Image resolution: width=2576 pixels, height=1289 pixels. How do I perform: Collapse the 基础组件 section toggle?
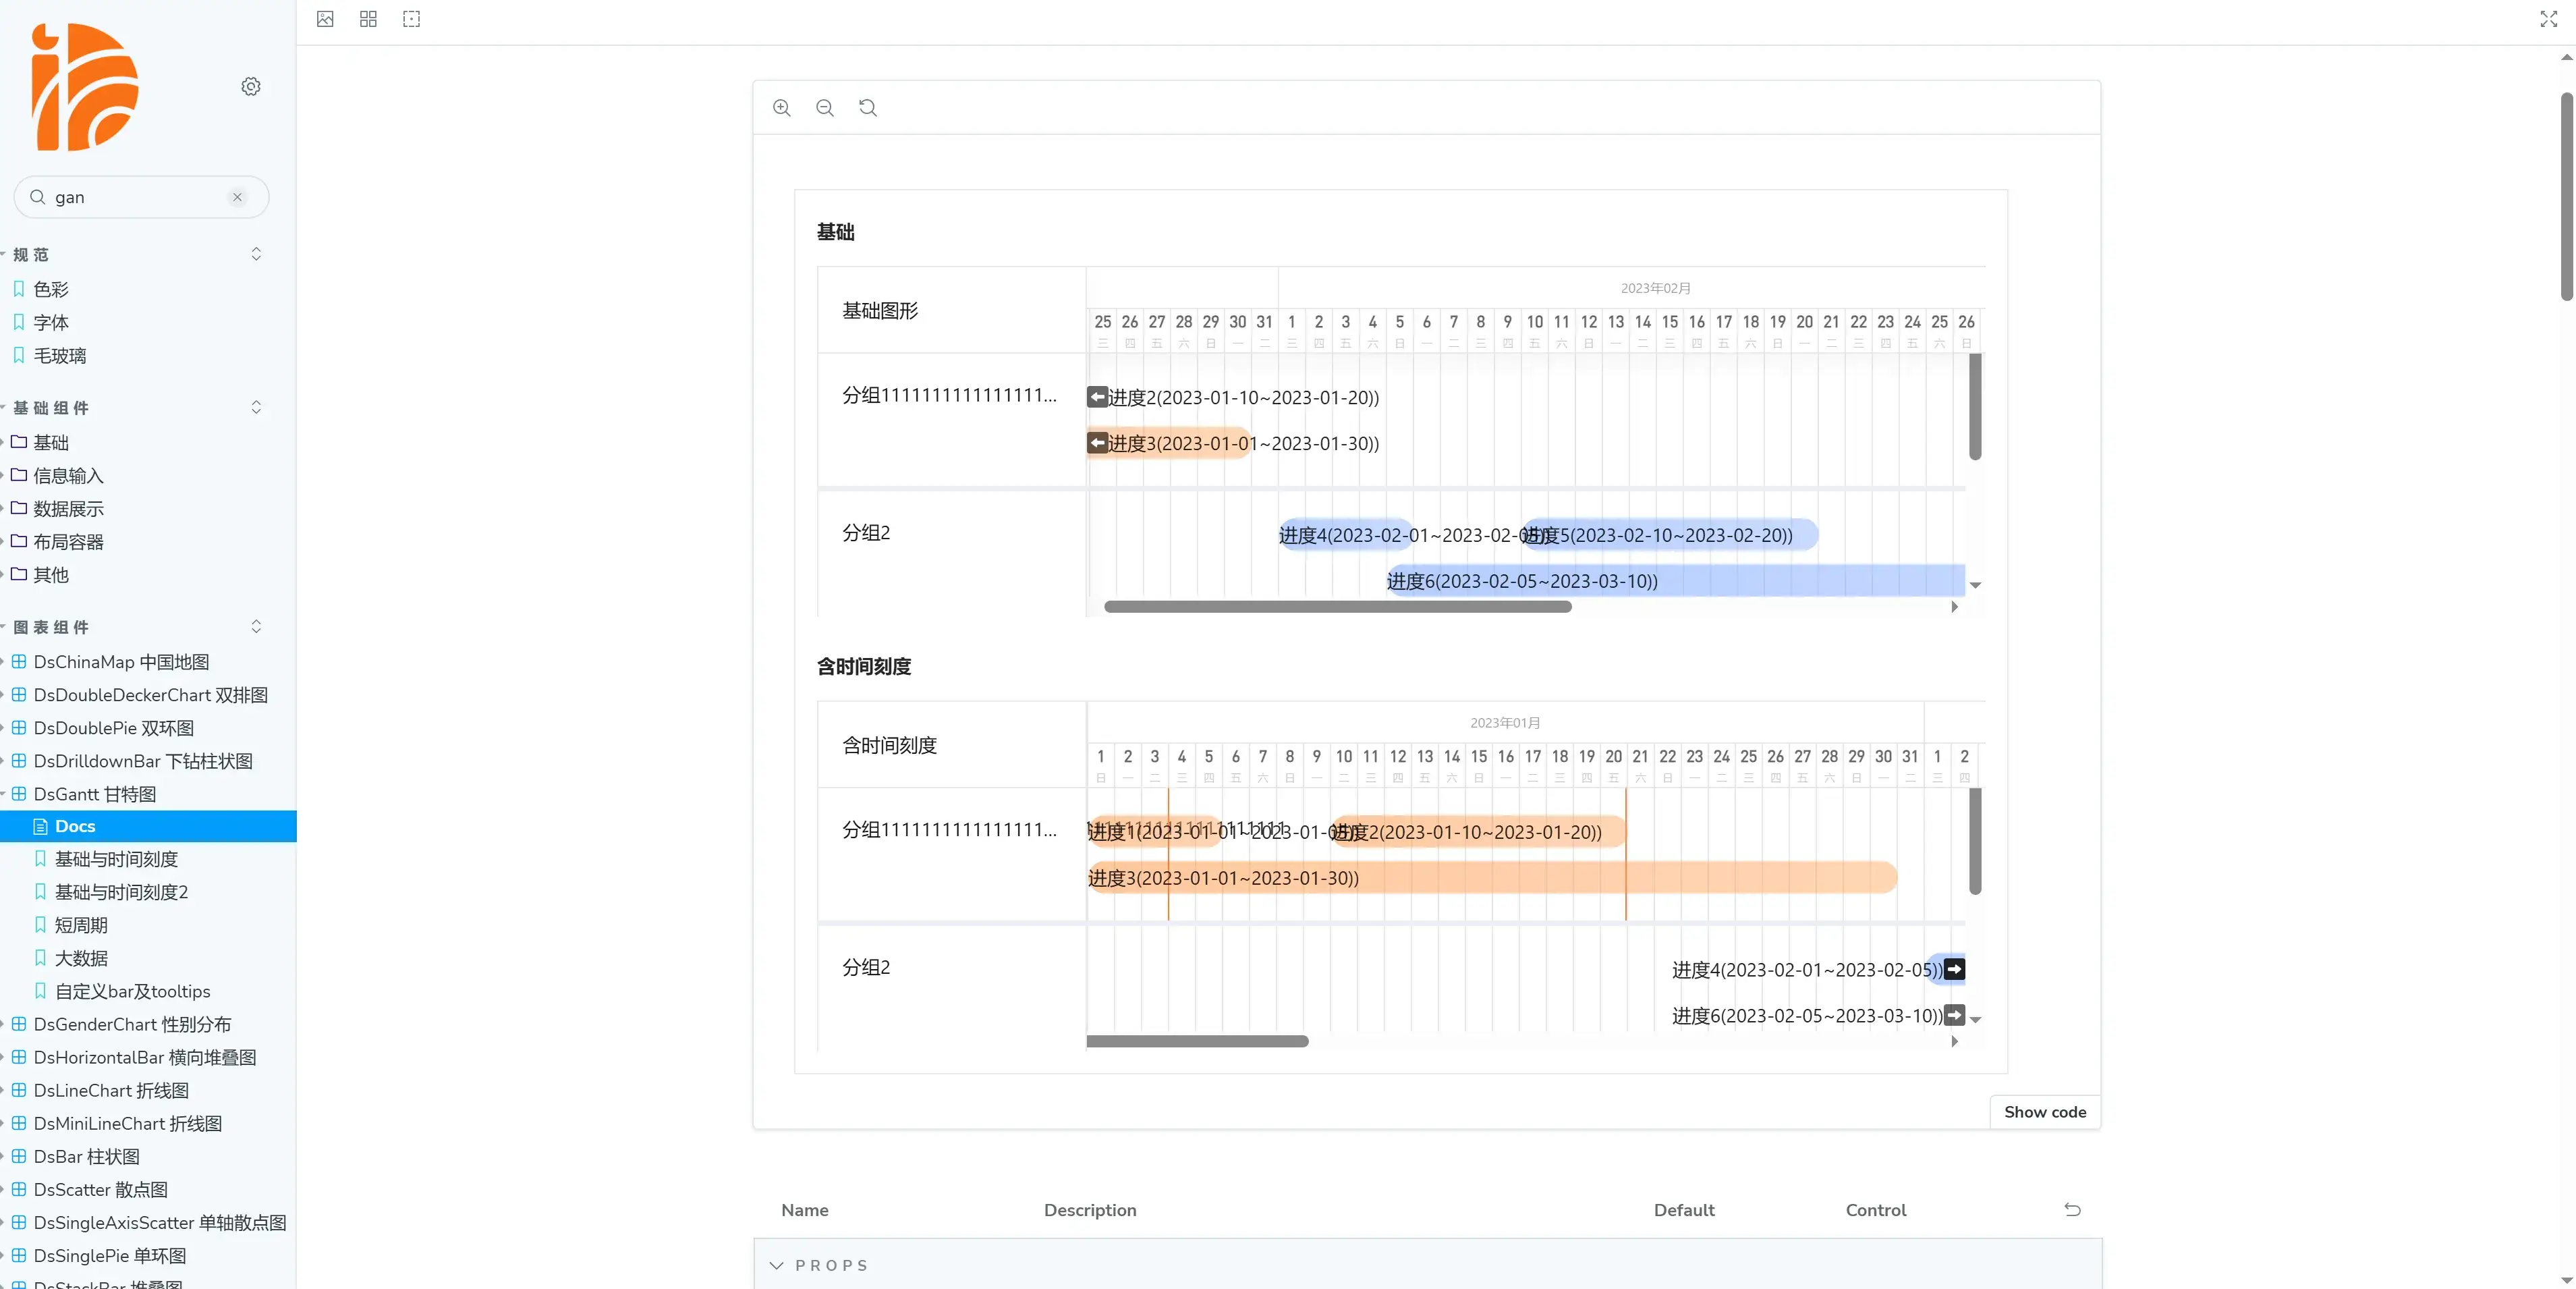(x=256, y=408)
